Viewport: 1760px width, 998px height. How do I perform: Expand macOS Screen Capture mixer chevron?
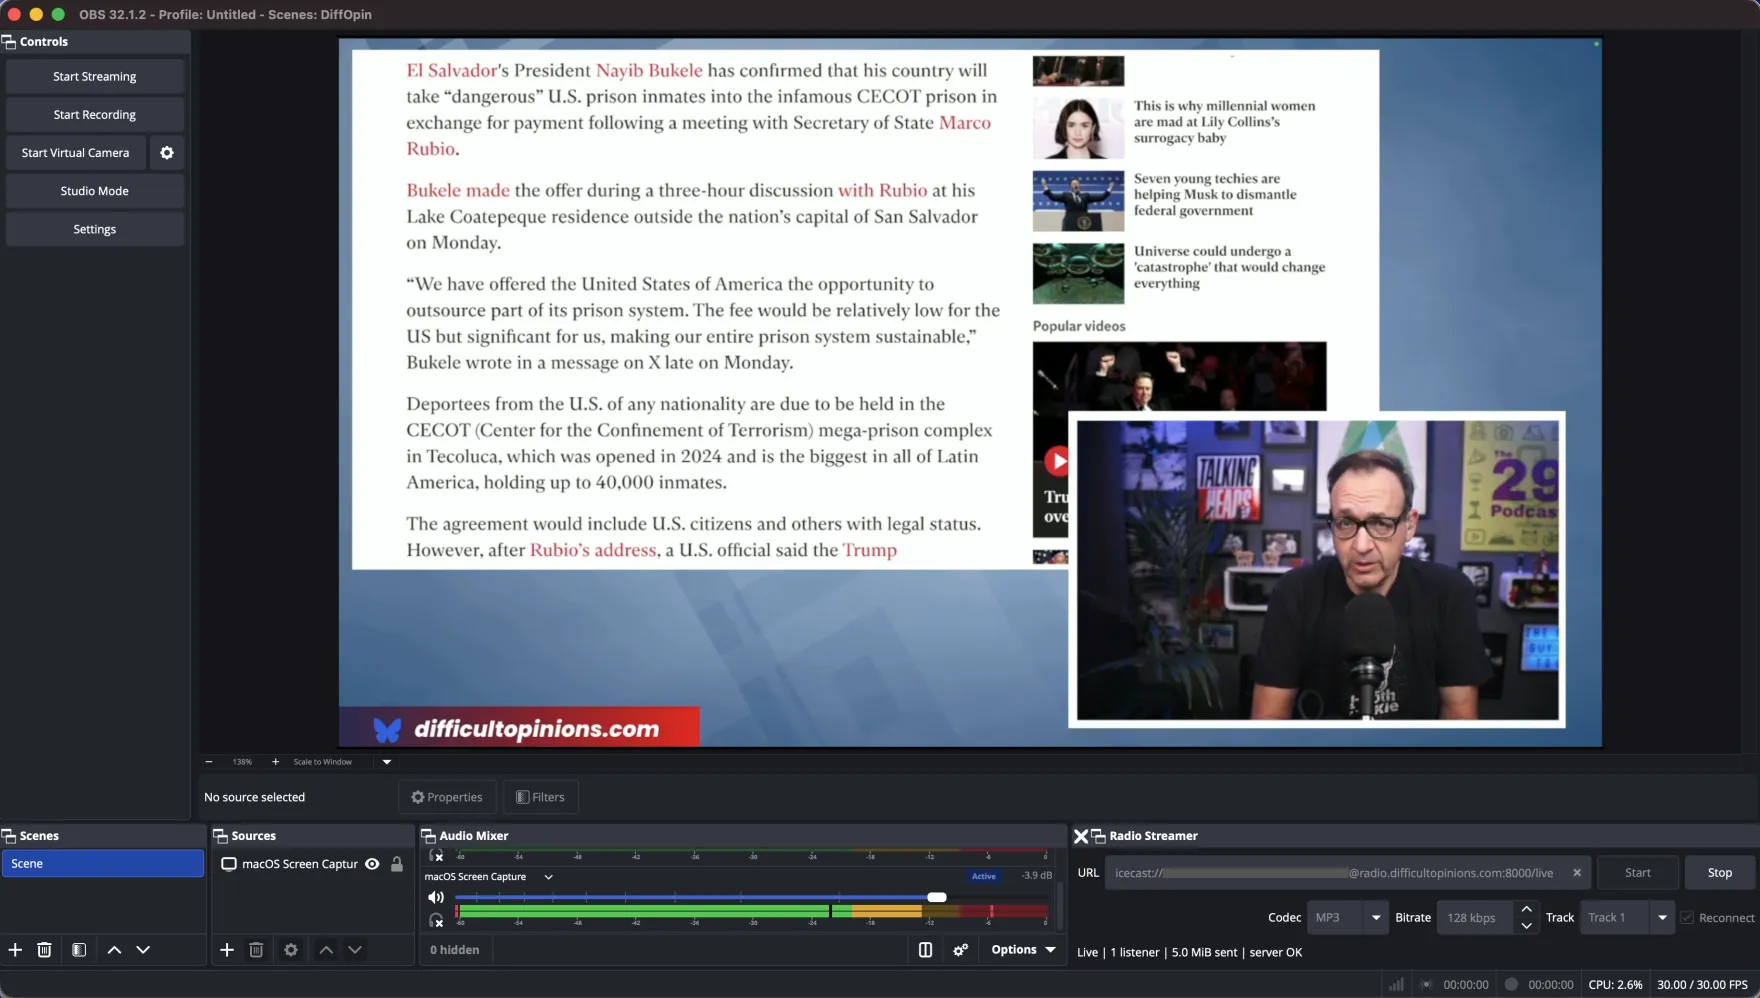coord(548,877)
